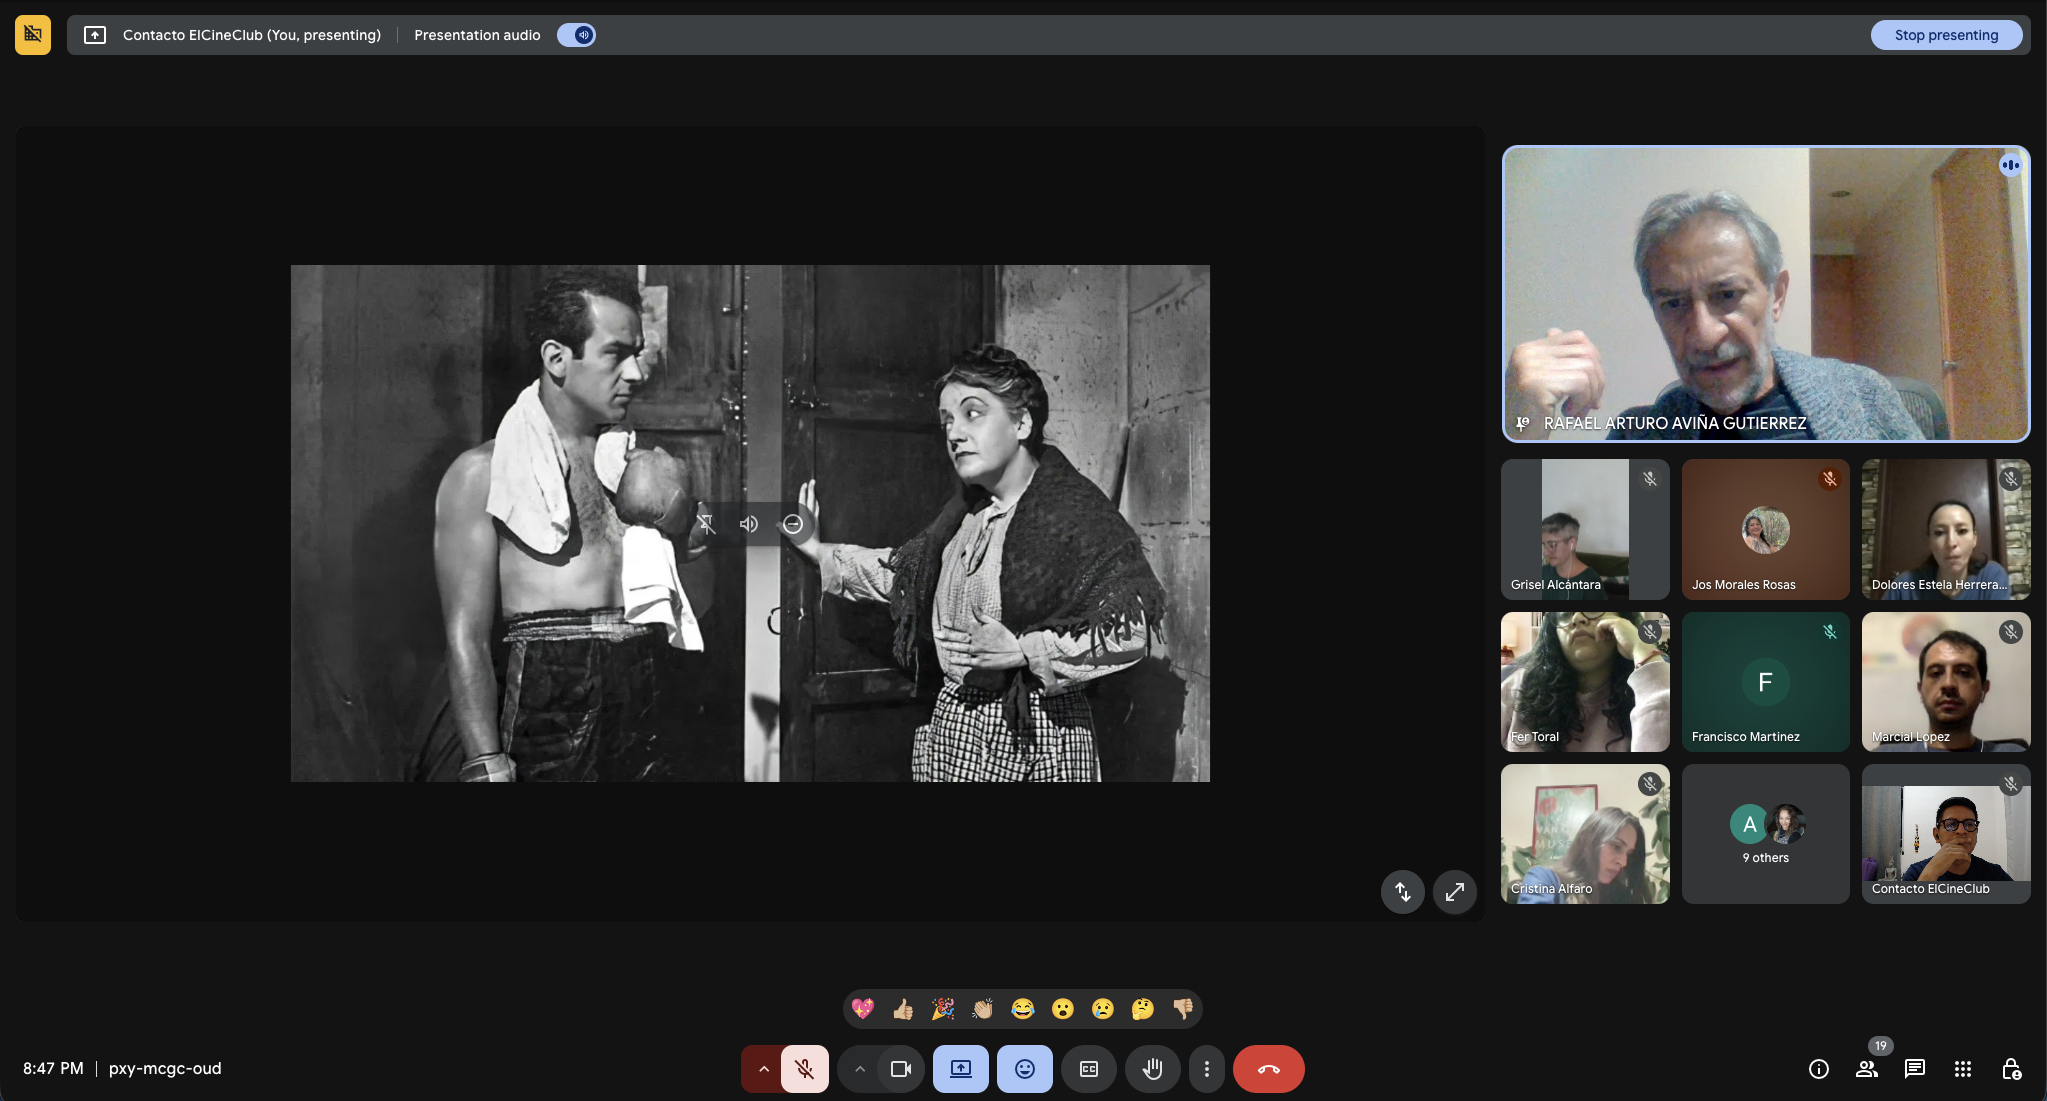2047x1101 pixels.
Task: Turn on the camera button
Action: (900, 1069)
